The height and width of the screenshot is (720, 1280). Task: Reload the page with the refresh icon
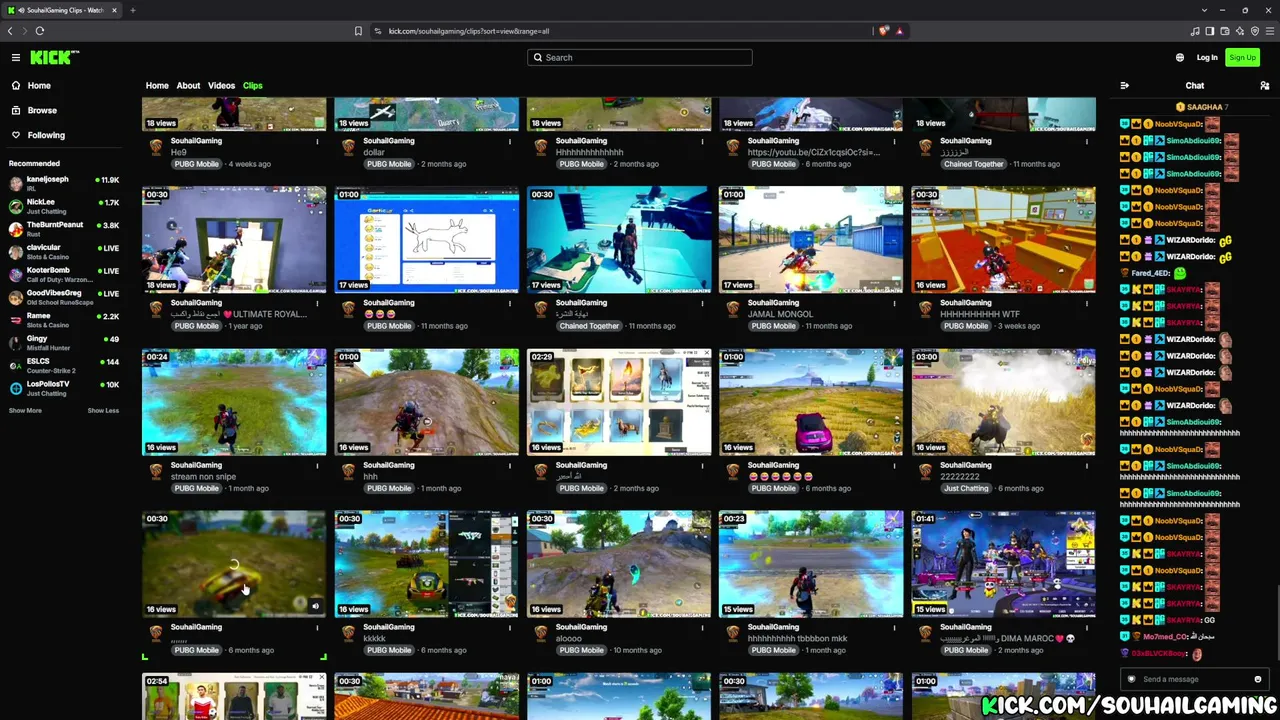40,31
